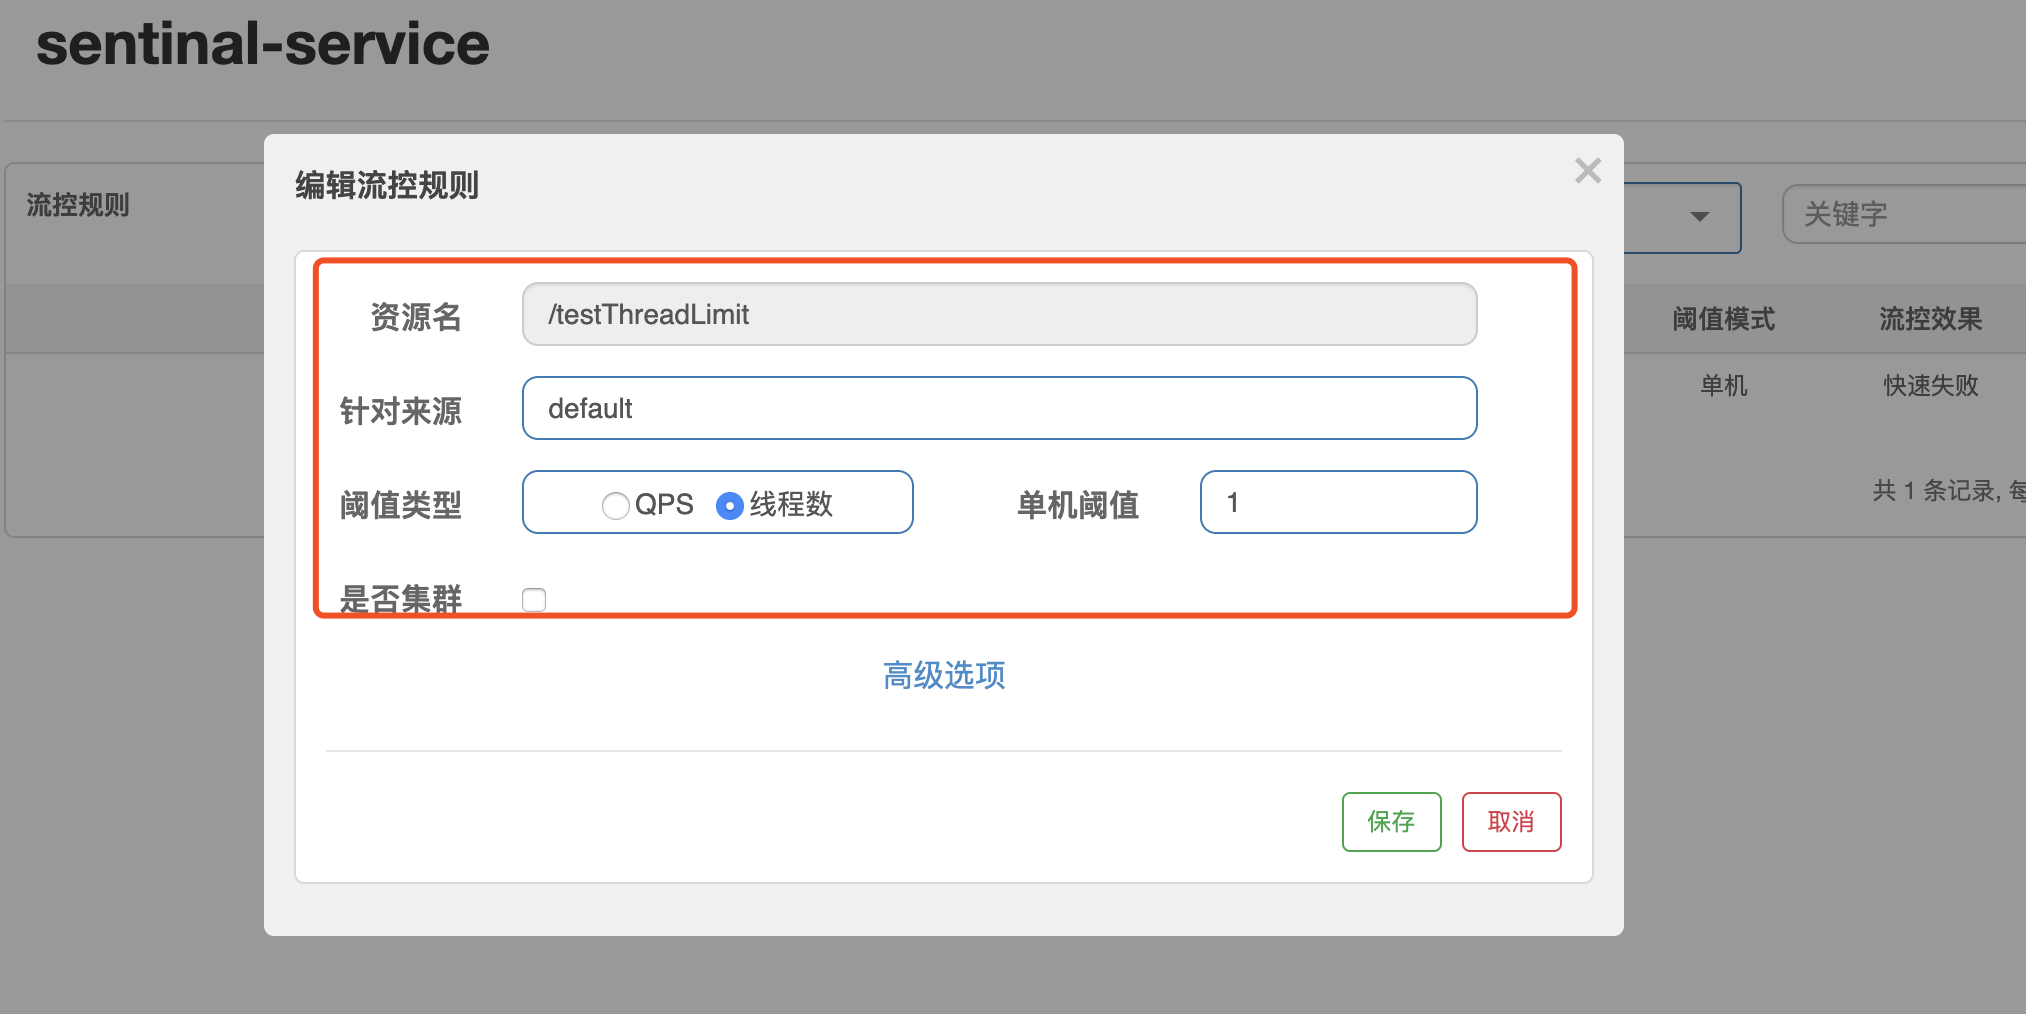This screenshot has width=2026, height=1014.
Task: Click the 阈值模式 column header
Action: [1723, 318]
